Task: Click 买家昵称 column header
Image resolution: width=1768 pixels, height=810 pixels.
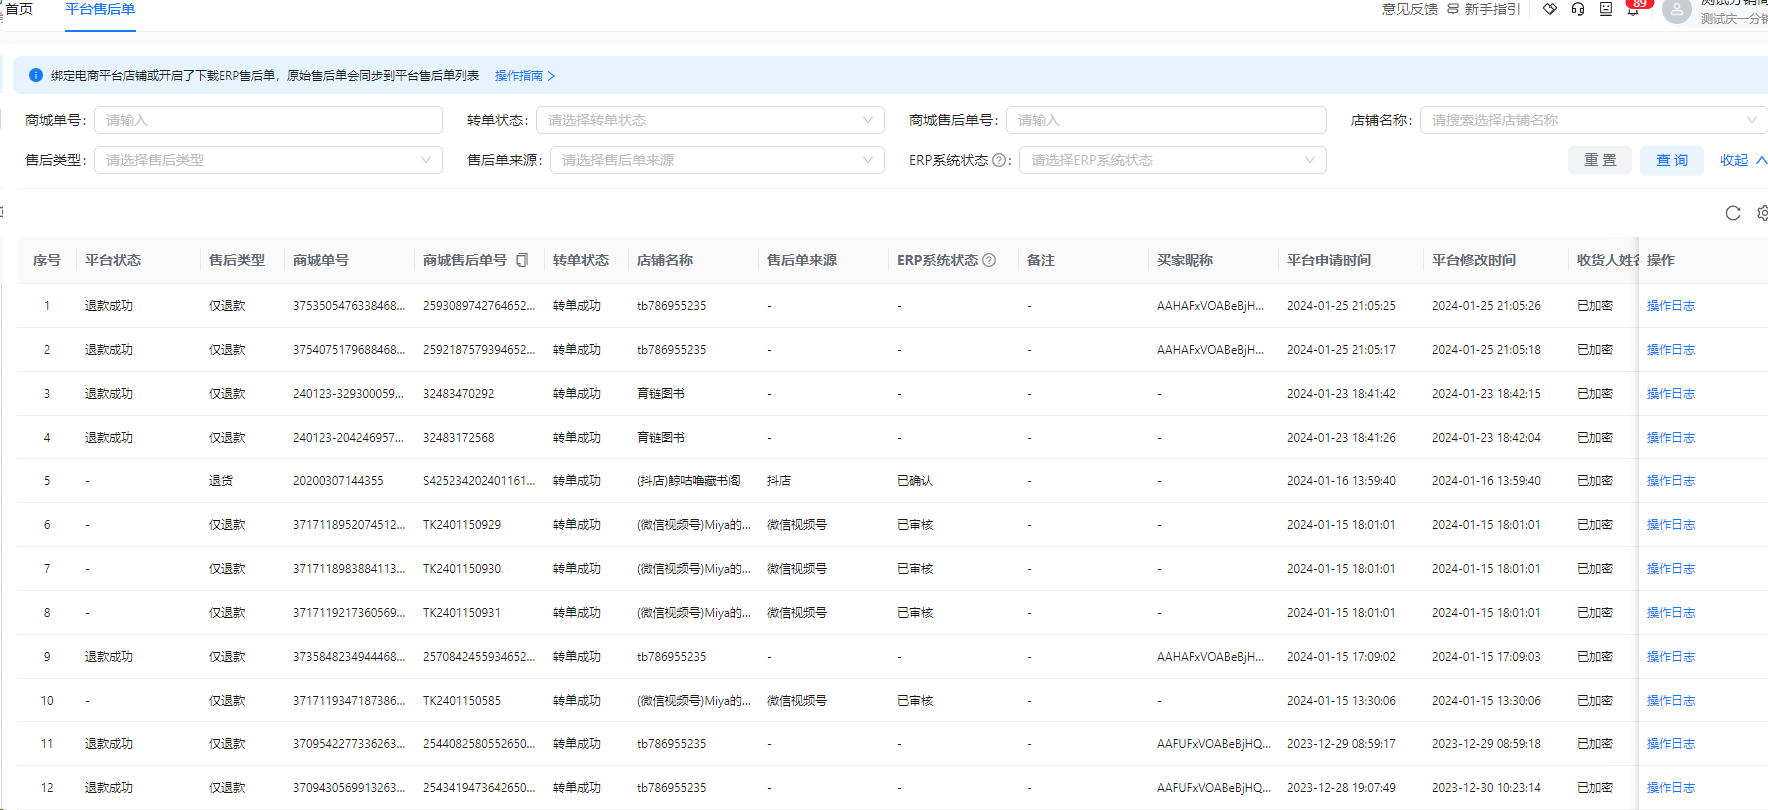Action: click(1185, 260)
